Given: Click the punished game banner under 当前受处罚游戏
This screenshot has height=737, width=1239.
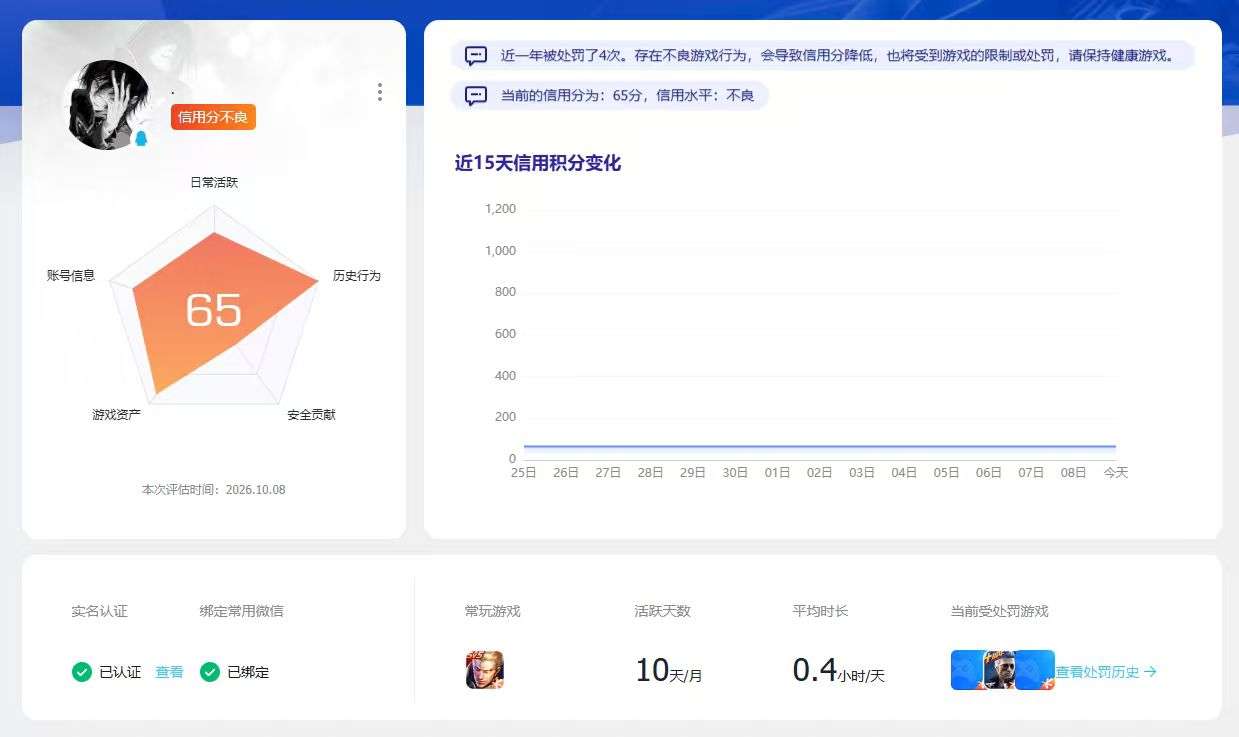Looking at the screenshot, I should 1002,670.
